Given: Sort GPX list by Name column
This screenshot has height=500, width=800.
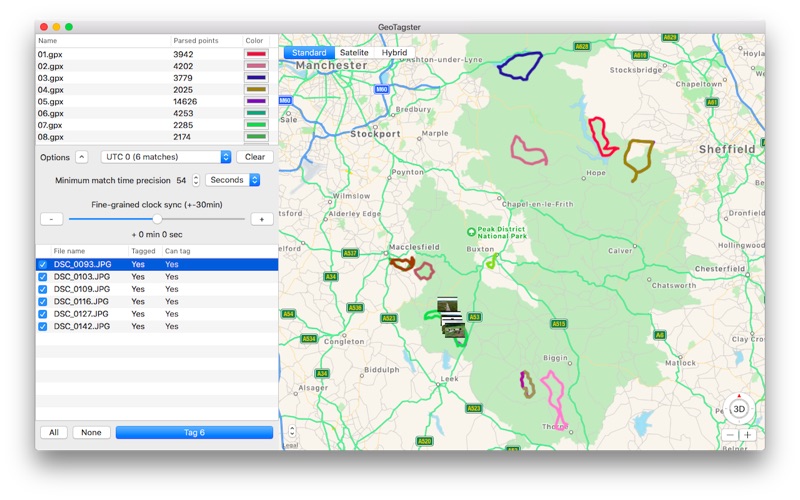Looking at the screenshot, I should (x=103, y=40).
